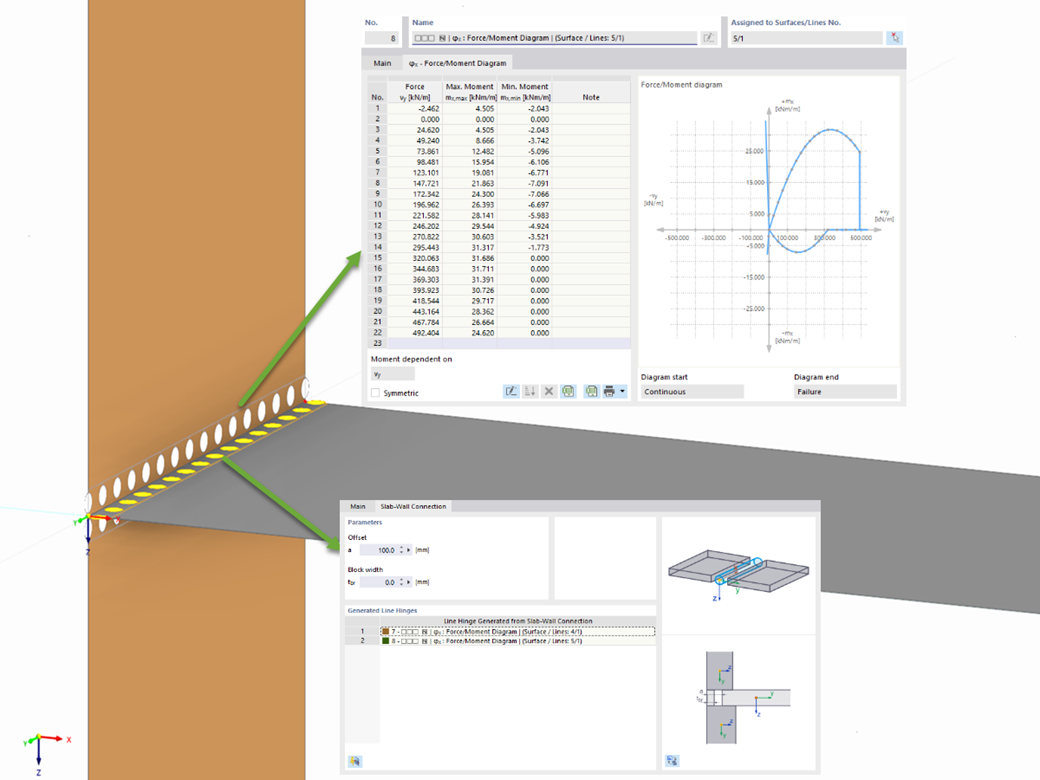
Task: Click the copy icon at bottom-left of Slab-Wall dialog
Action: tap(355, 760)
